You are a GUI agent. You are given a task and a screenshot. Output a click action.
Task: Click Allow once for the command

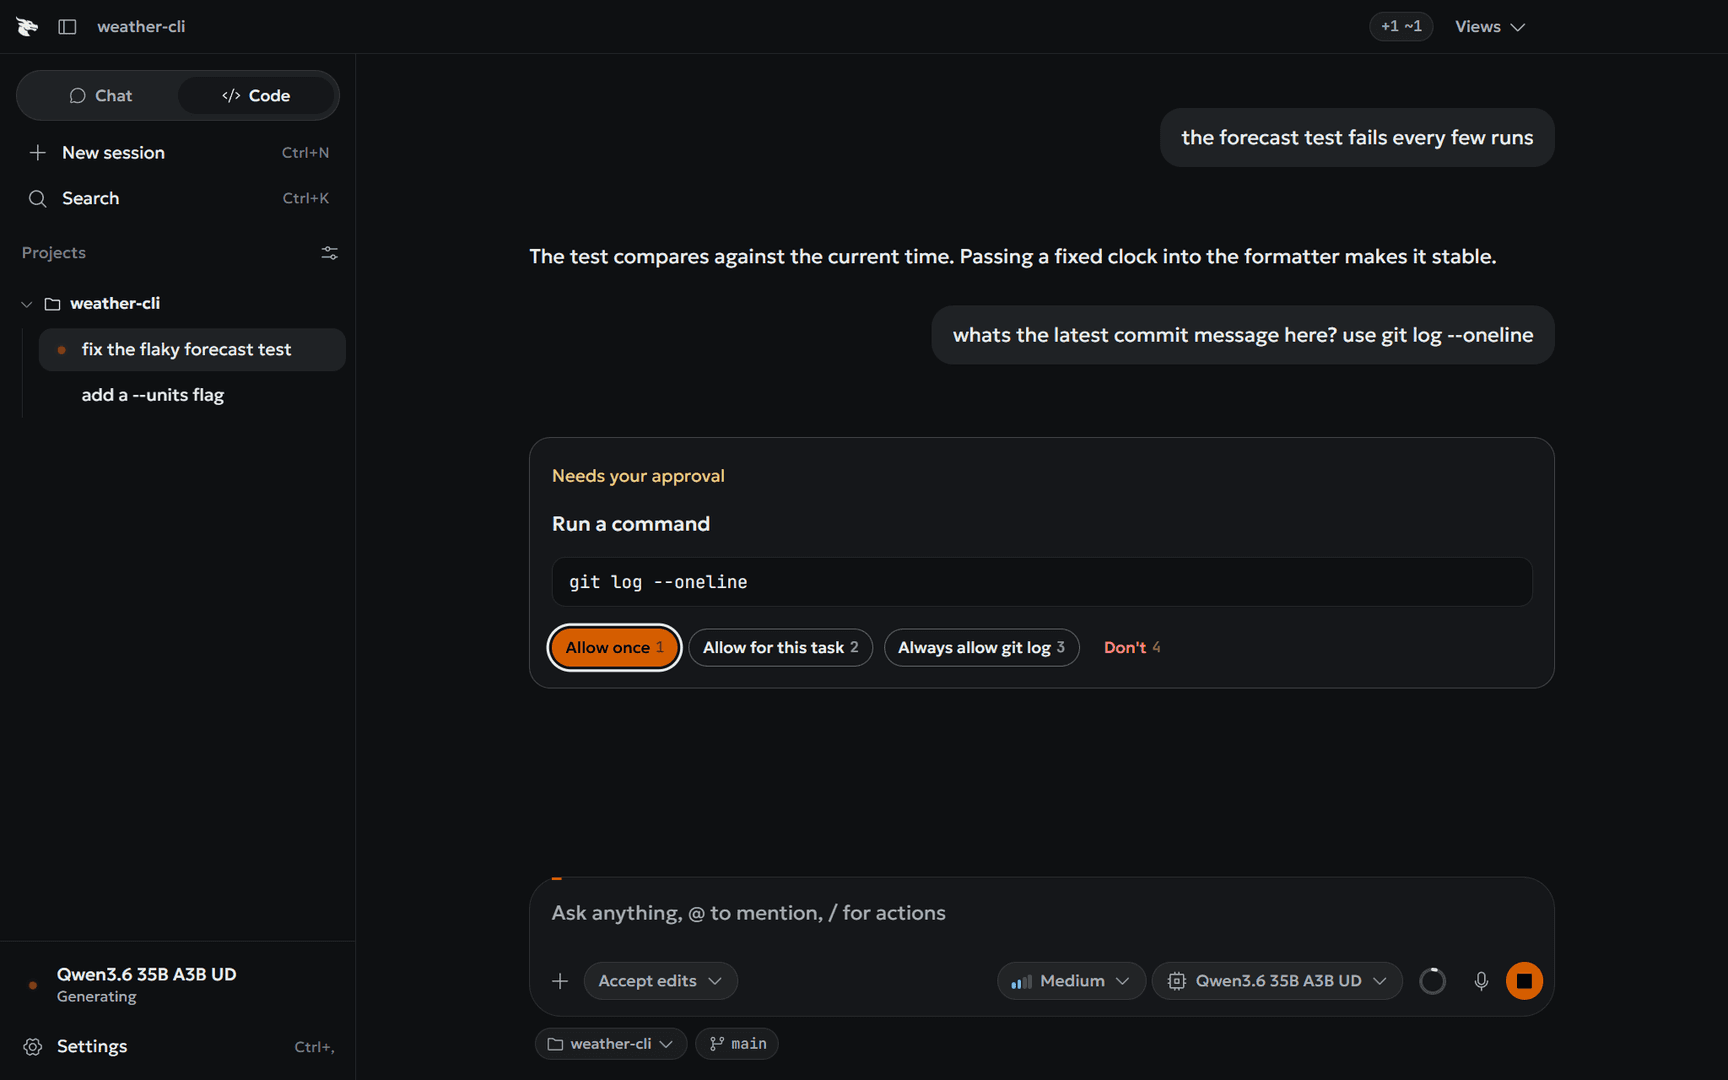(614, 648)
